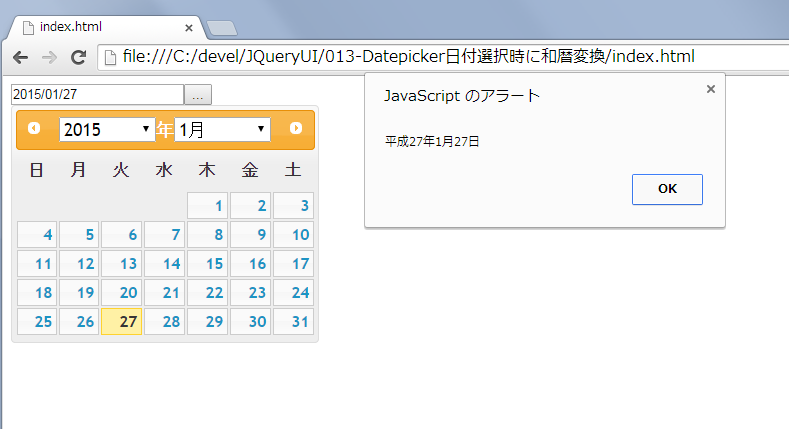Image resolution: width=789 pixels, height=429 pixels.
Task: Open the year 2015 dropdown
Action: (107, 130)
